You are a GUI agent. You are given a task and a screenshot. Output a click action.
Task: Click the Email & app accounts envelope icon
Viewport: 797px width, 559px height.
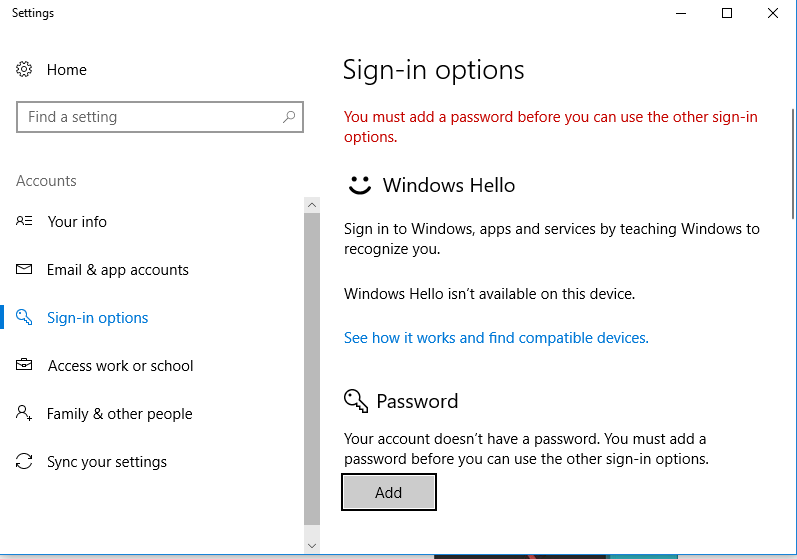tap(24, 270)
